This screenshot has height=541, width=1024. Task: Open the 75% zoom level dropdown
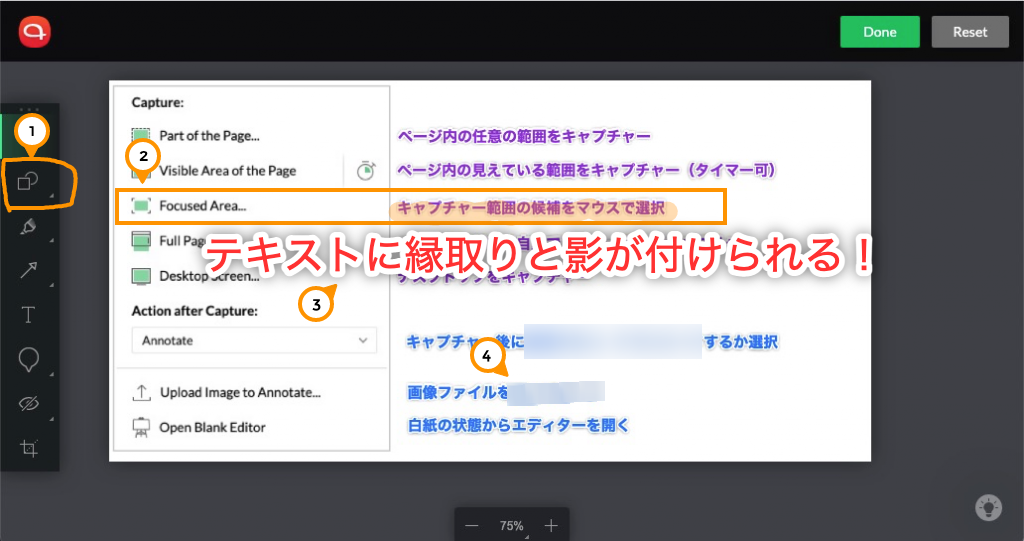(512, 525)
